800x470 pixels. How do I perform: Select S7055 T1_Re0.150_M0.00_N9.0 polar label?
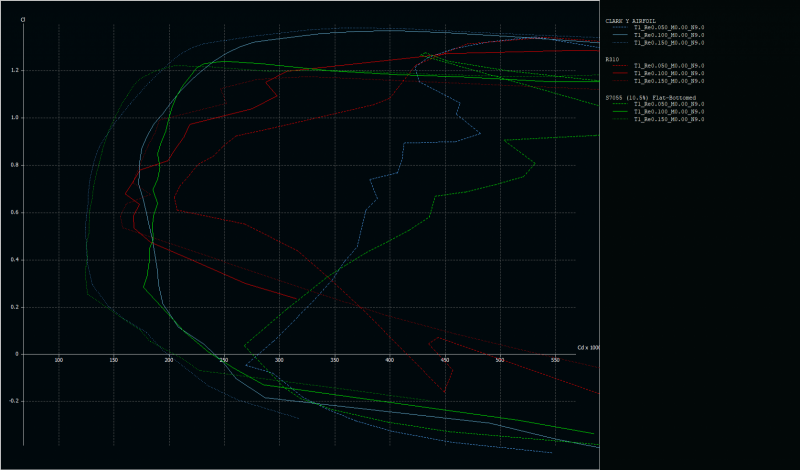(x=668, y=120)
